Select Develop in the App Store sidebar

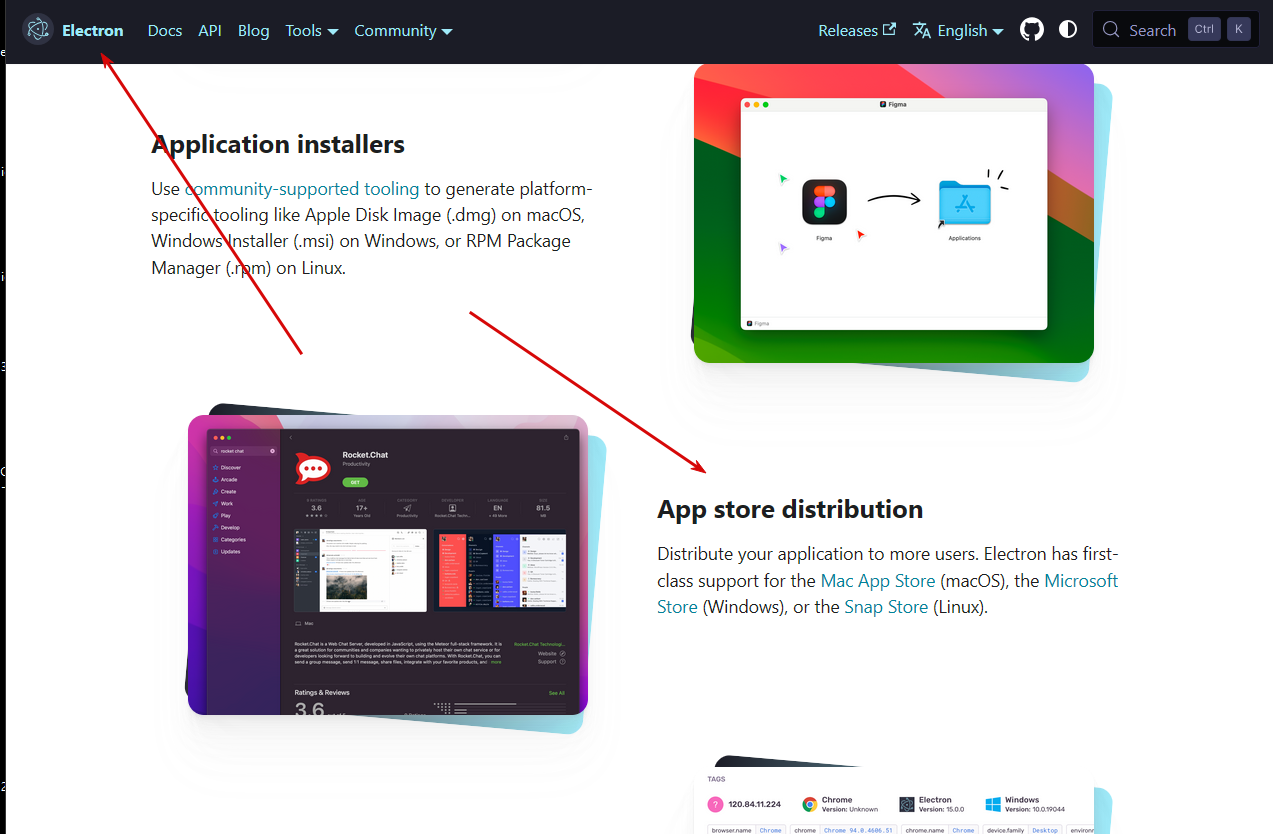[225, 527]
